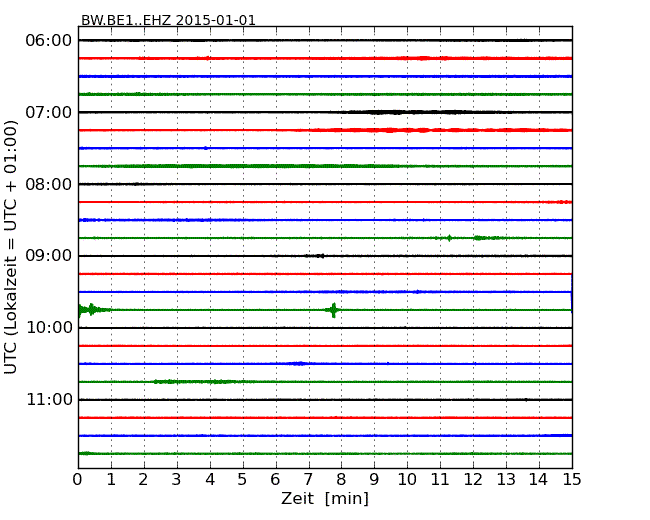
Task: Click the Zeit [min] axis label
Action: point(325,498)
